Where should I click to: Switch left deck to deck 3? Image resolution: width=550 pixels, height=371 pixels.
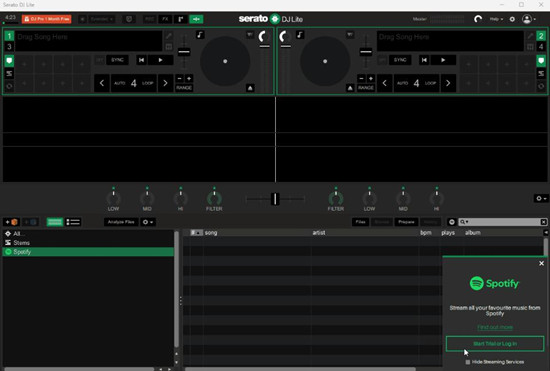coord(9,47)
